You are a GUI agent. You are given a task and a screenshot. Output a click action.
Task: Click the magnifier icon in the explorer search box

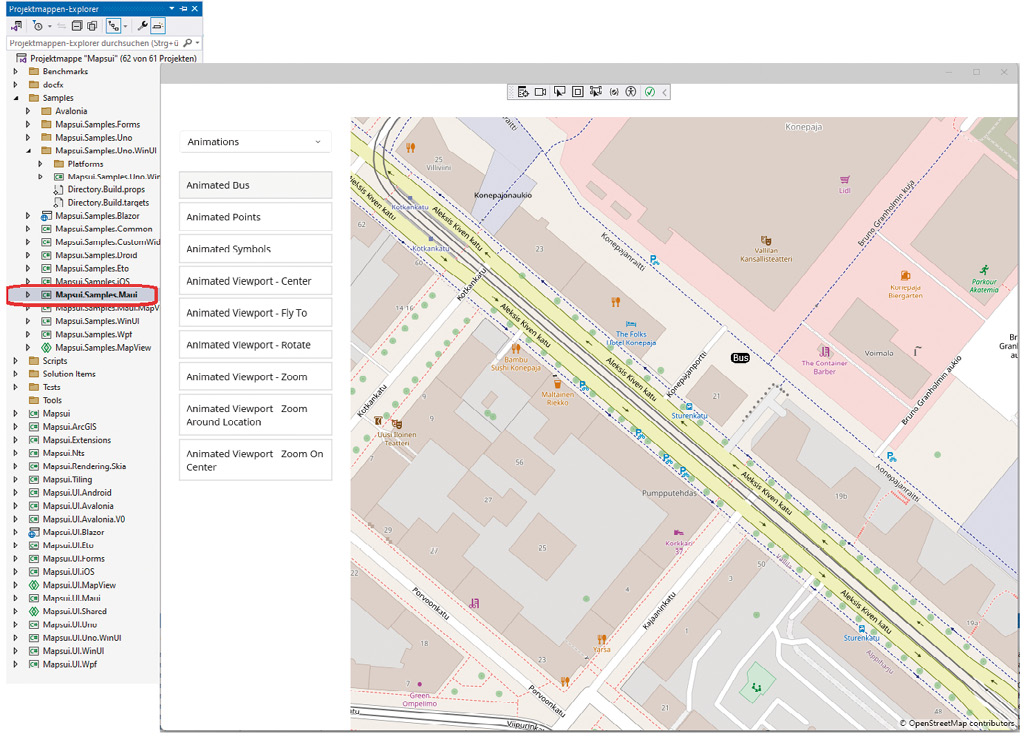point(188,43)
